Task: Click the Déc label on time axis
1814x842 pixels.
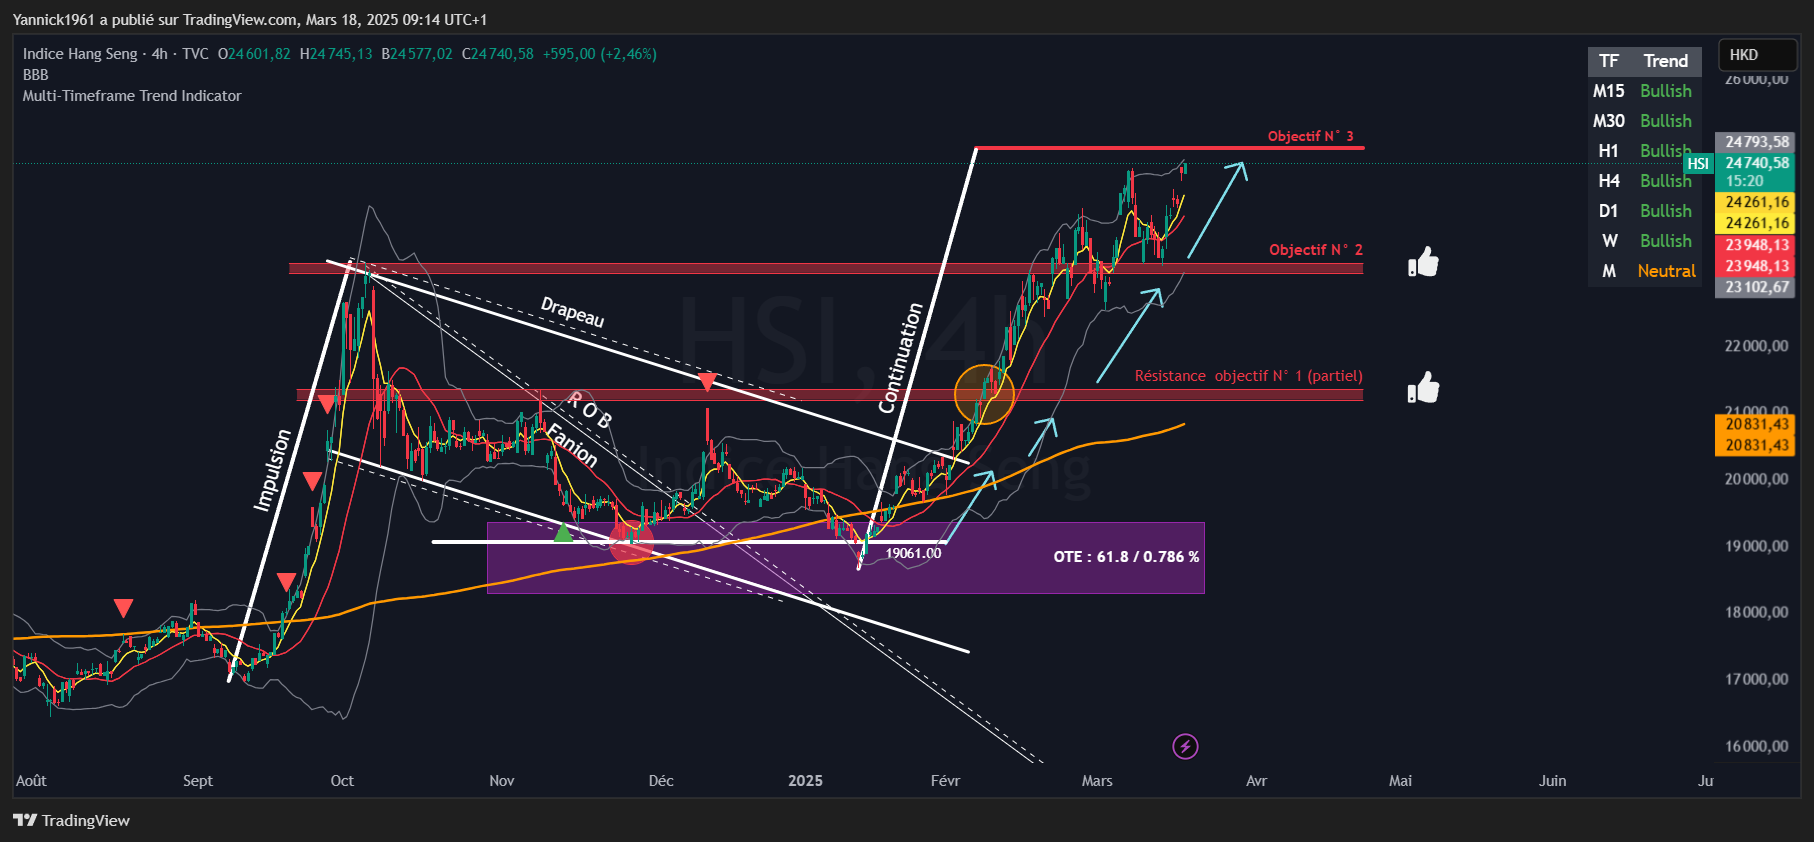Action: [661, 781]
